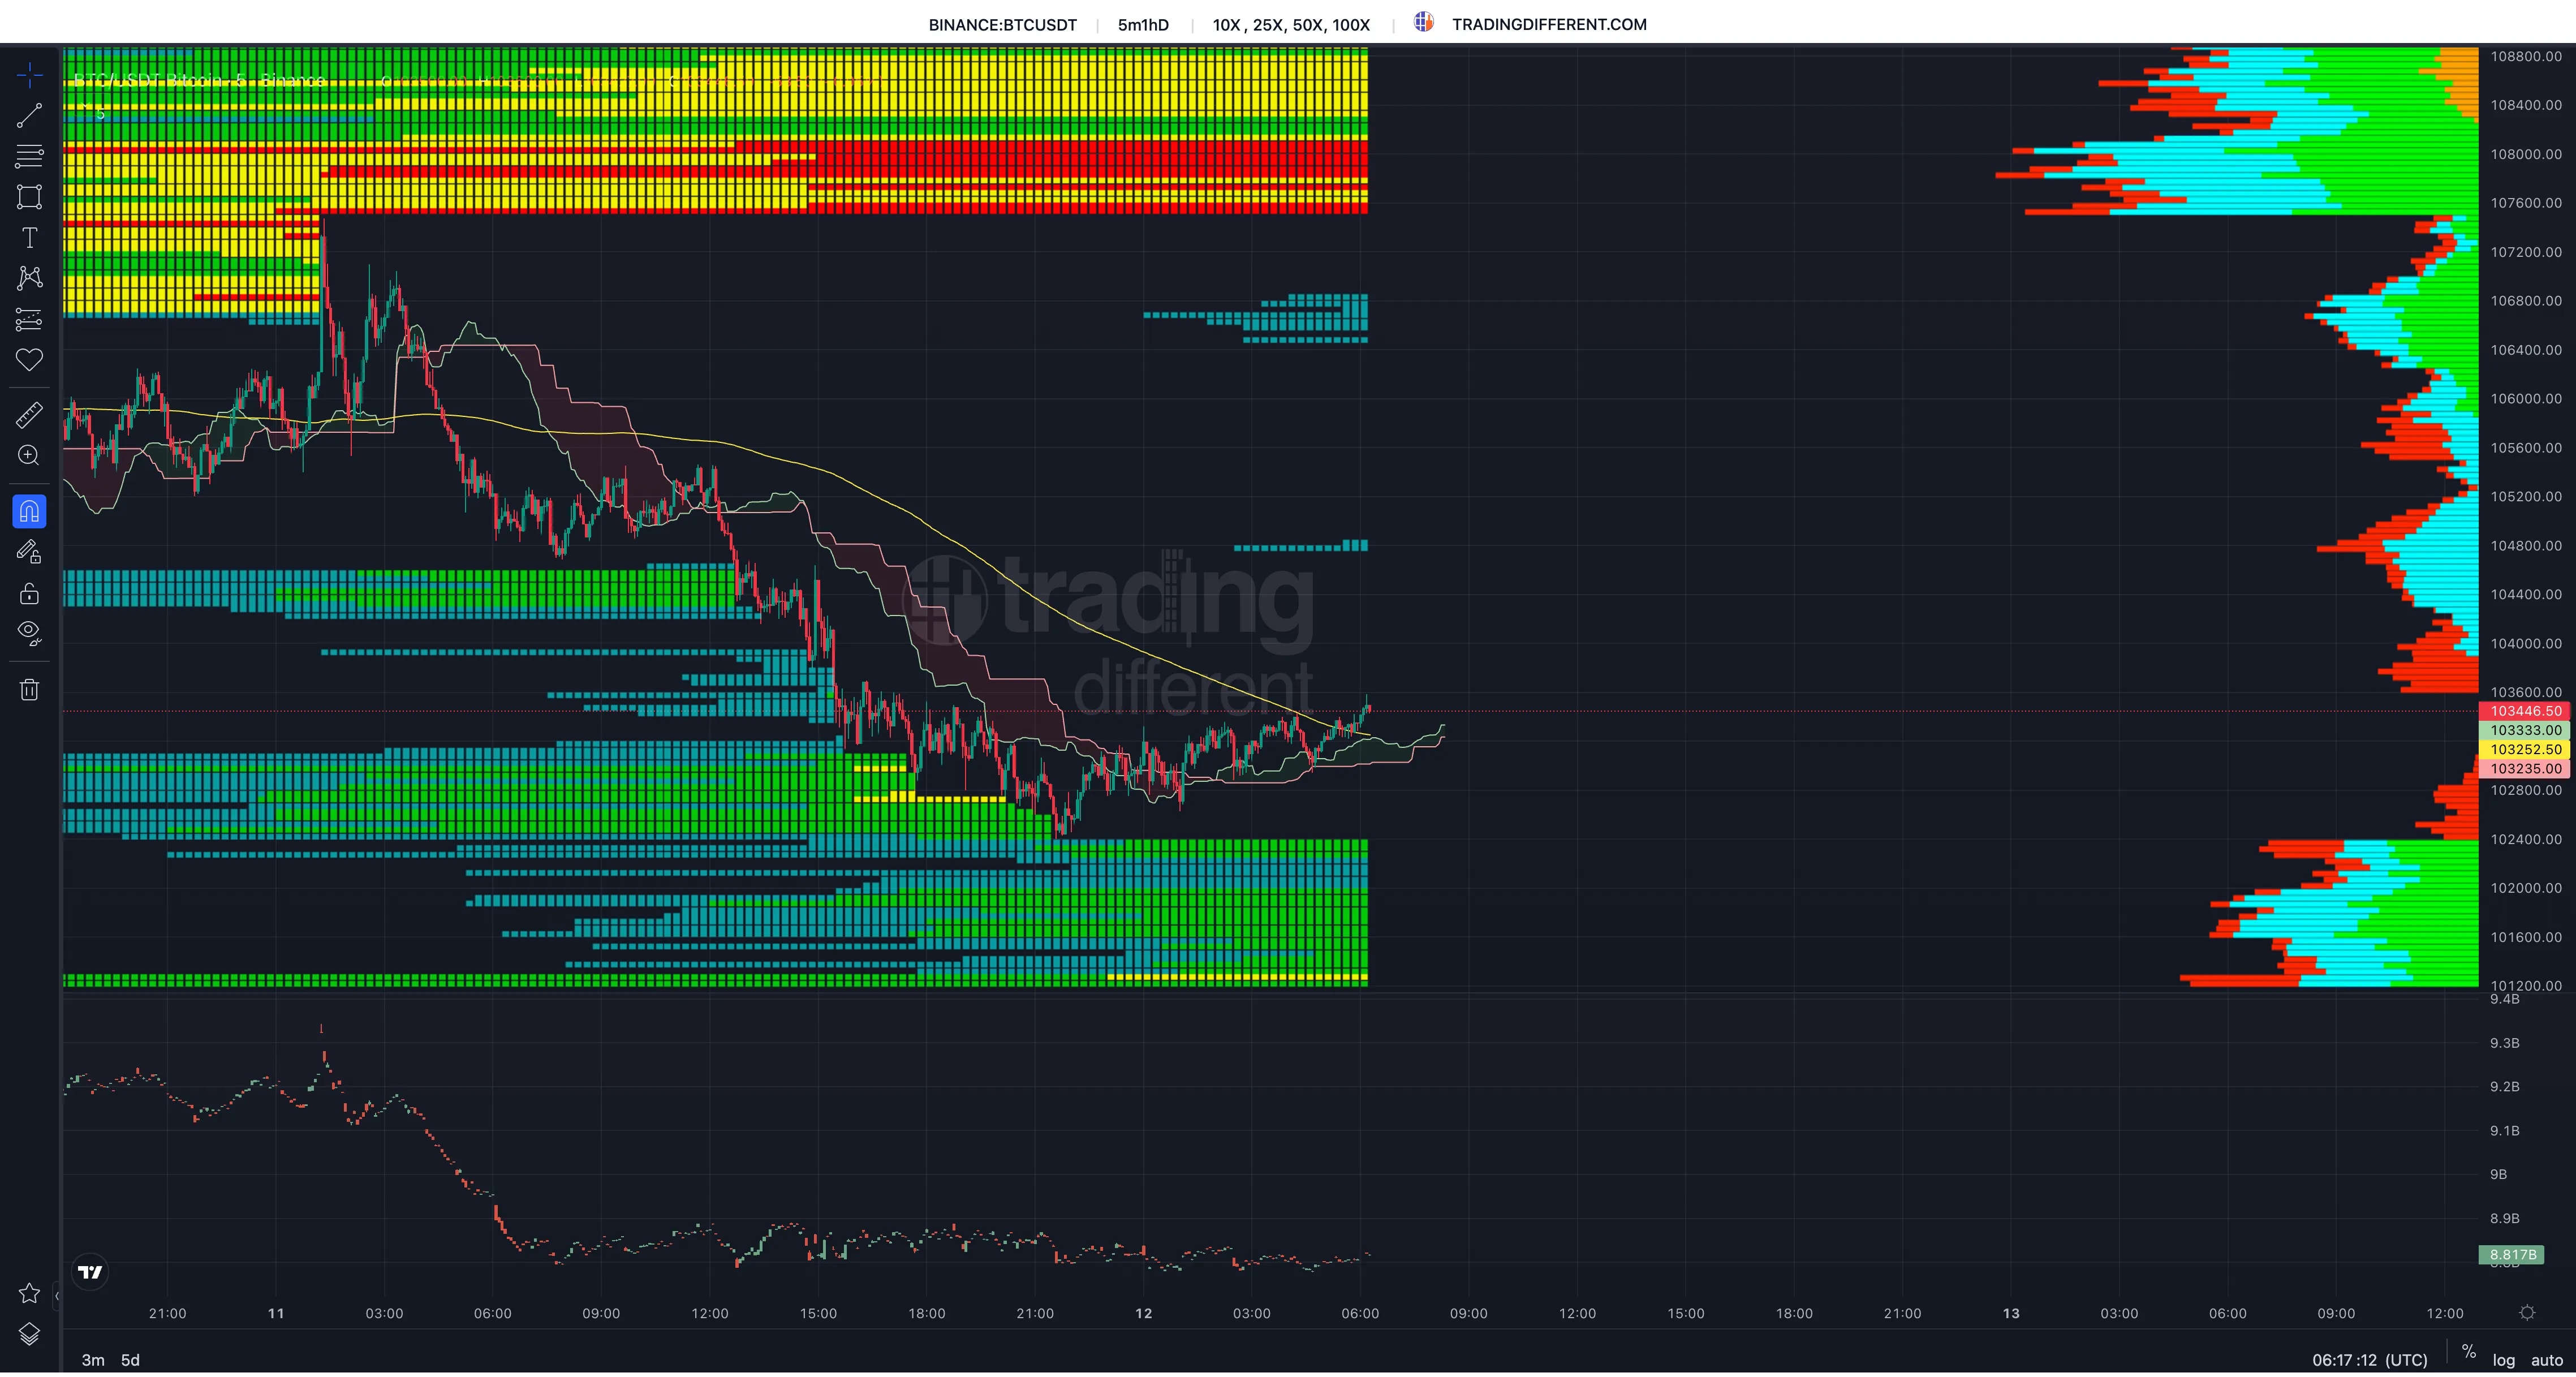Remove drawings with the trash icon
Viewport: 2576px width, 1377px height.
coord(29,689)
